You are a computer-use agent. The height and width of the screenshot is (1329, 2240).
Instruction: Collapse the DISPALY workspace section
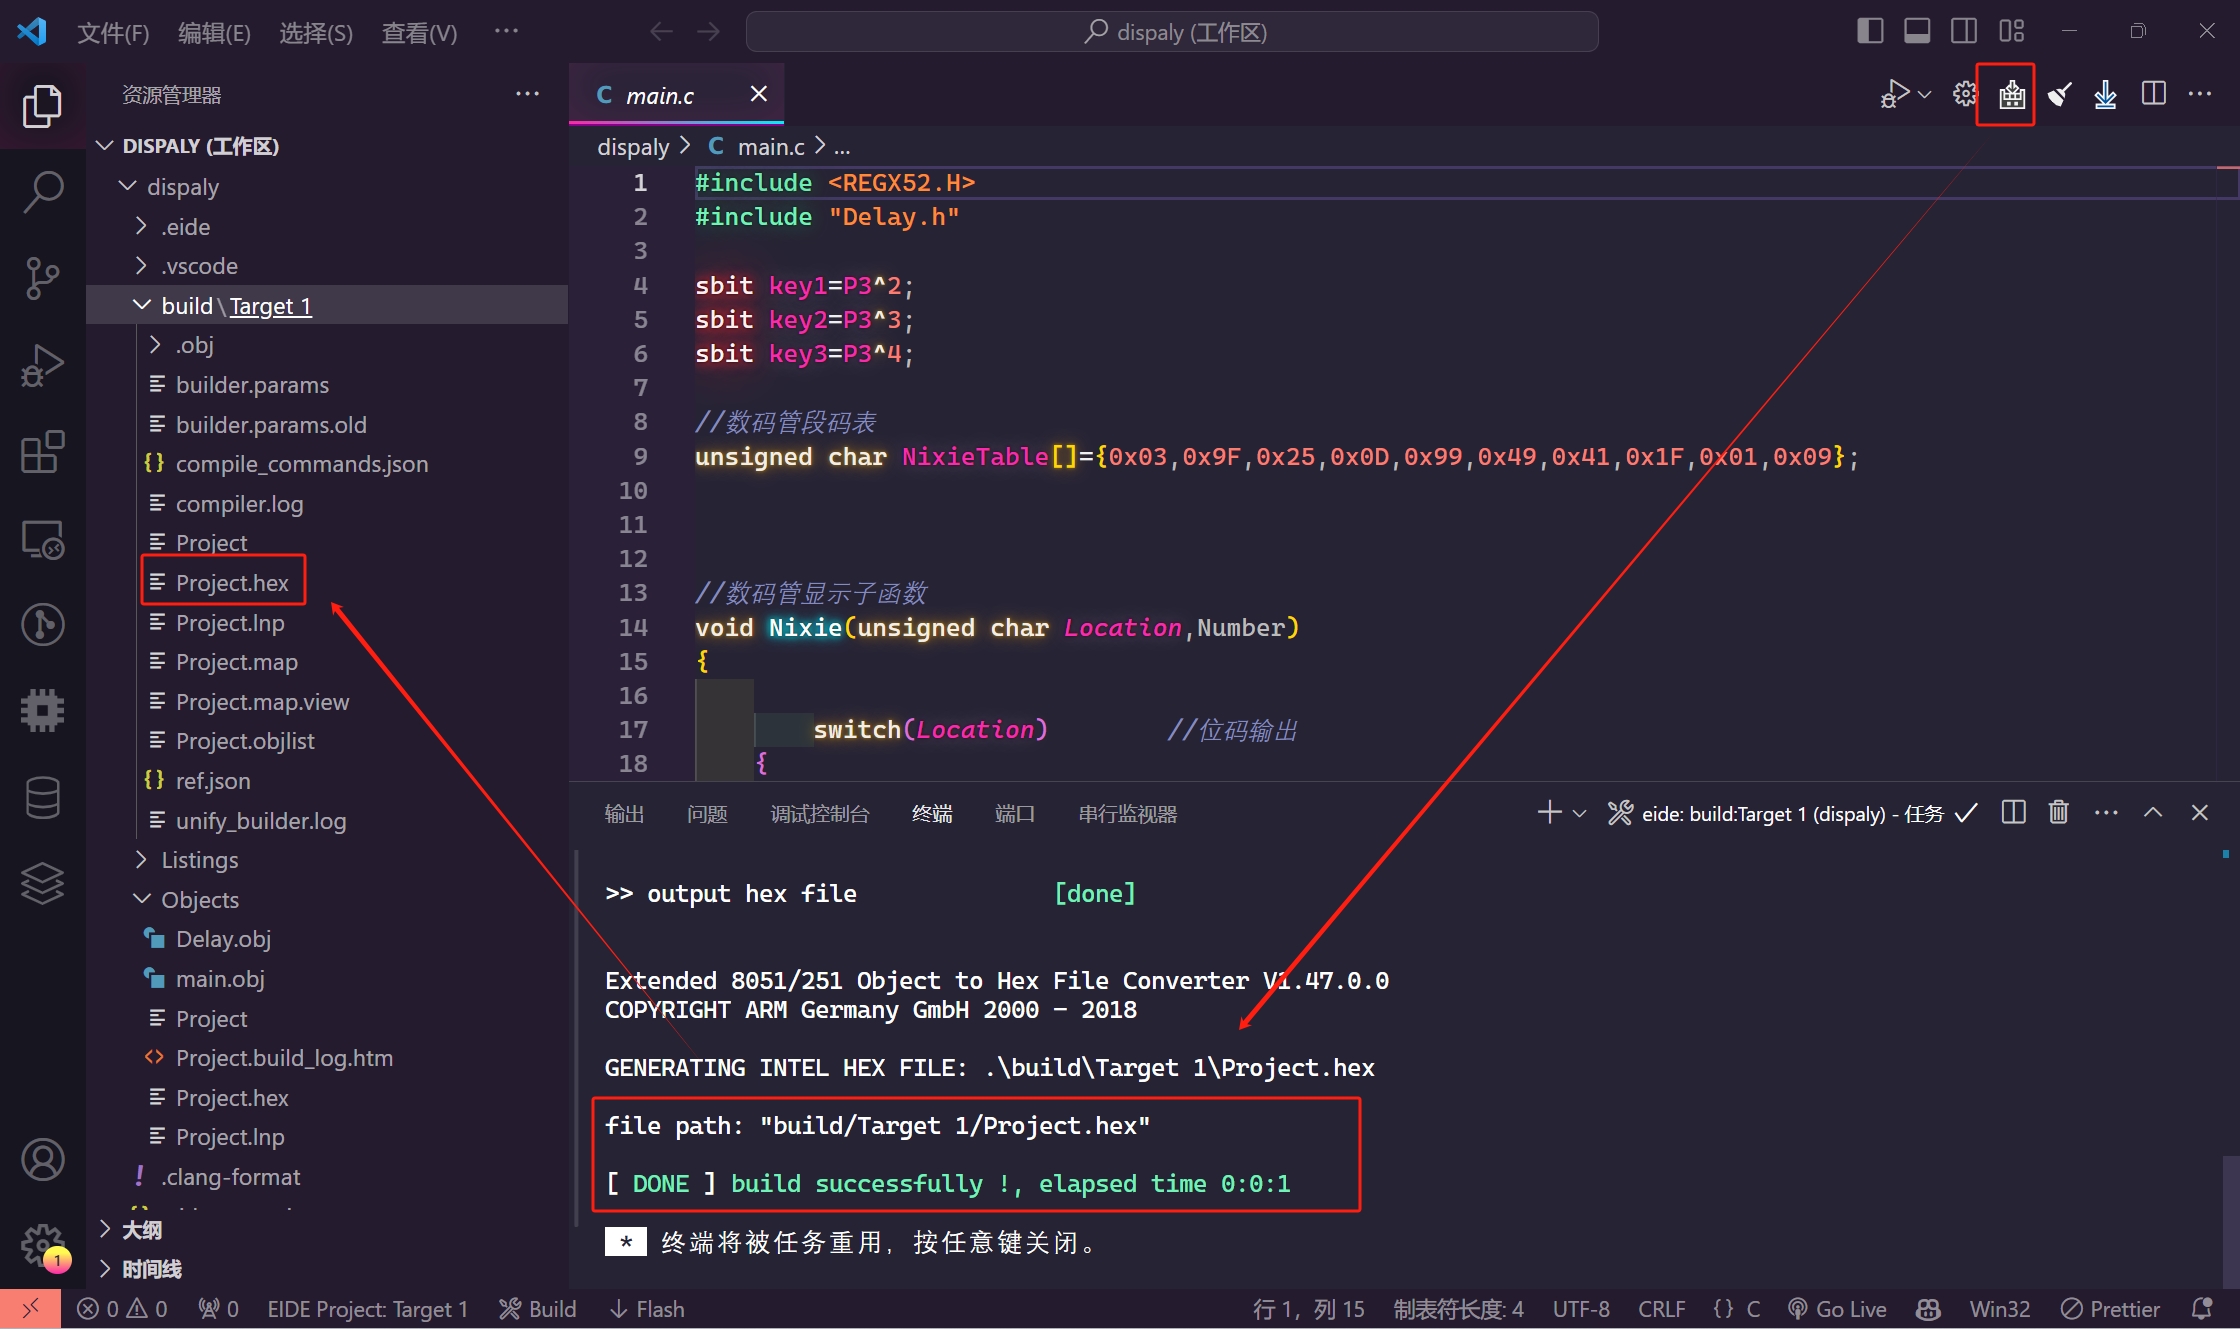click(x=105, y=146)
